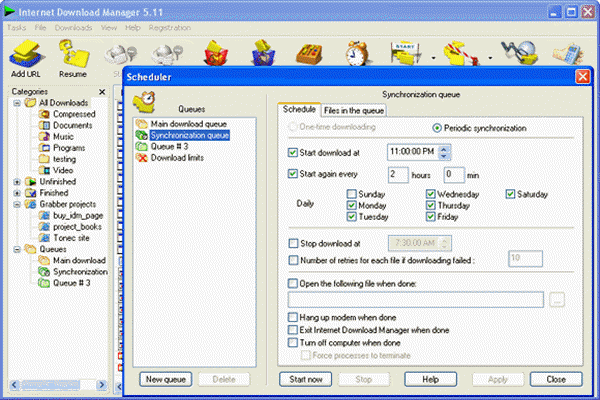The height and width of the screenshot is (400, 600).
Task: Collapse the Grabber projects tree node
Action: pyautogui.click(x=17, y=204)
